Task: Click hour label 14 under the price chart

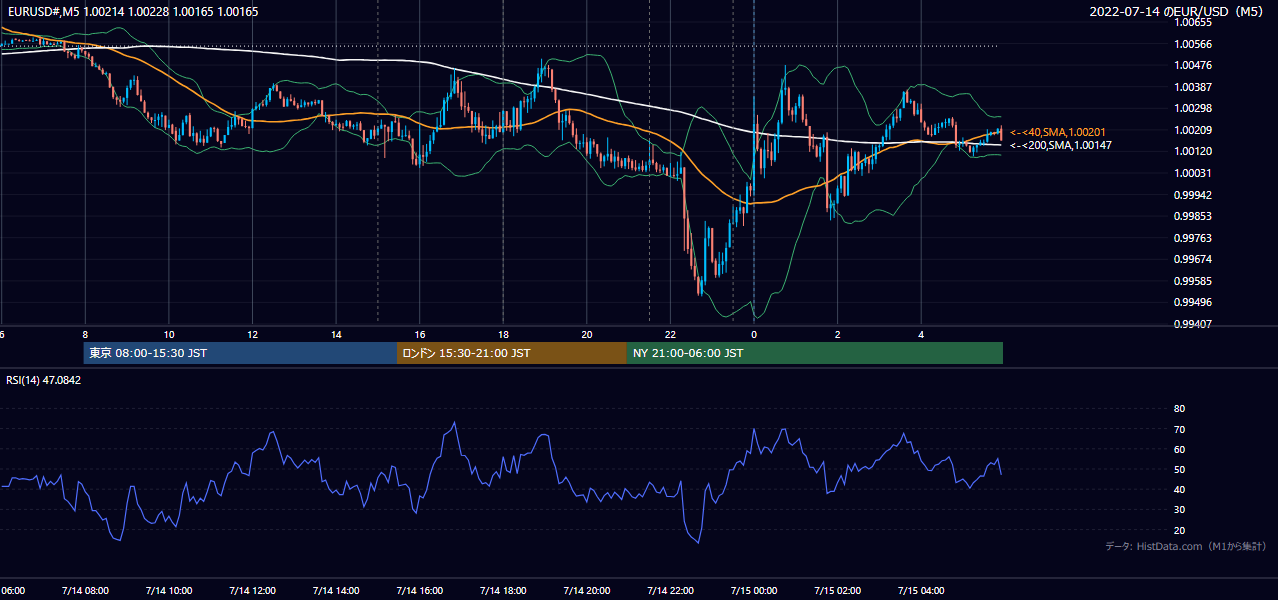Action: 336,335
